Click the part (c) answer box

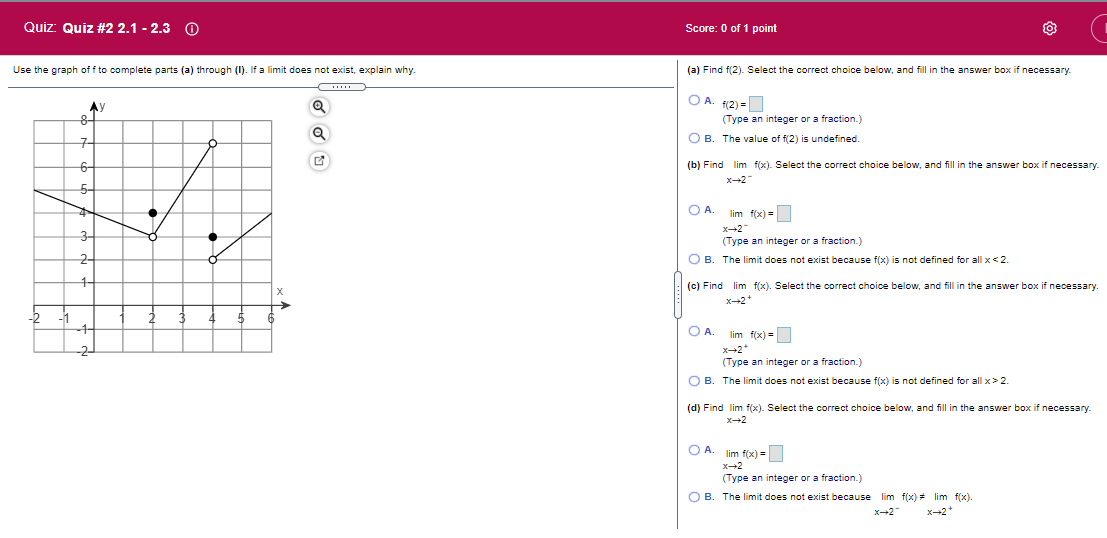[784, 335]
